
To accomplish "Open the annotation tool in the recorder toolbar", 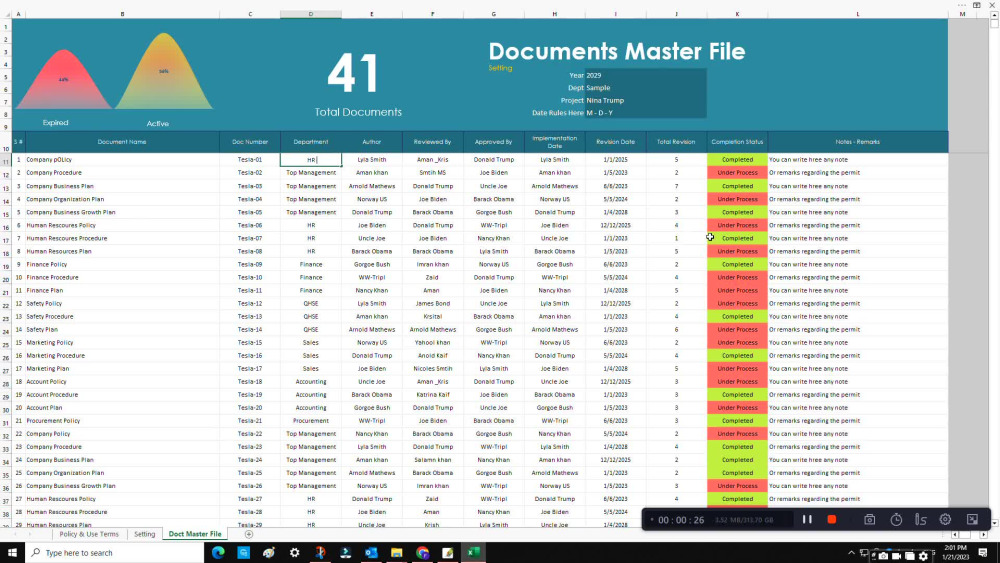I will 920,520.
